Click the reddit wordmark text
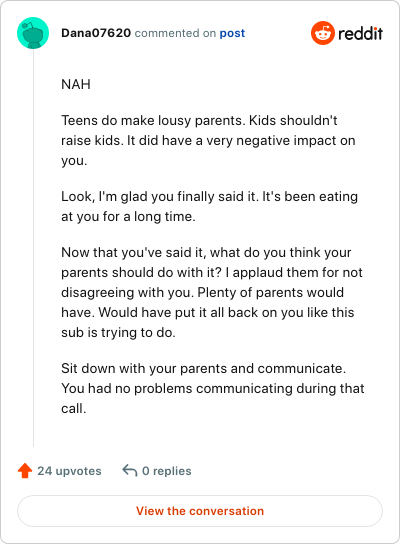 pos(360,33)
